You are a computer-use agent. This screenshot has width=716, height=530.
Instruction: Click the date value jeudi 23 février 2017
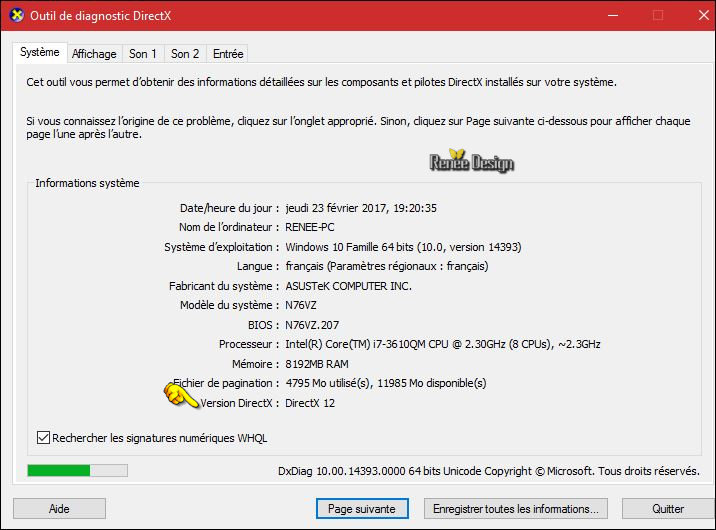[x=361, y=208]
